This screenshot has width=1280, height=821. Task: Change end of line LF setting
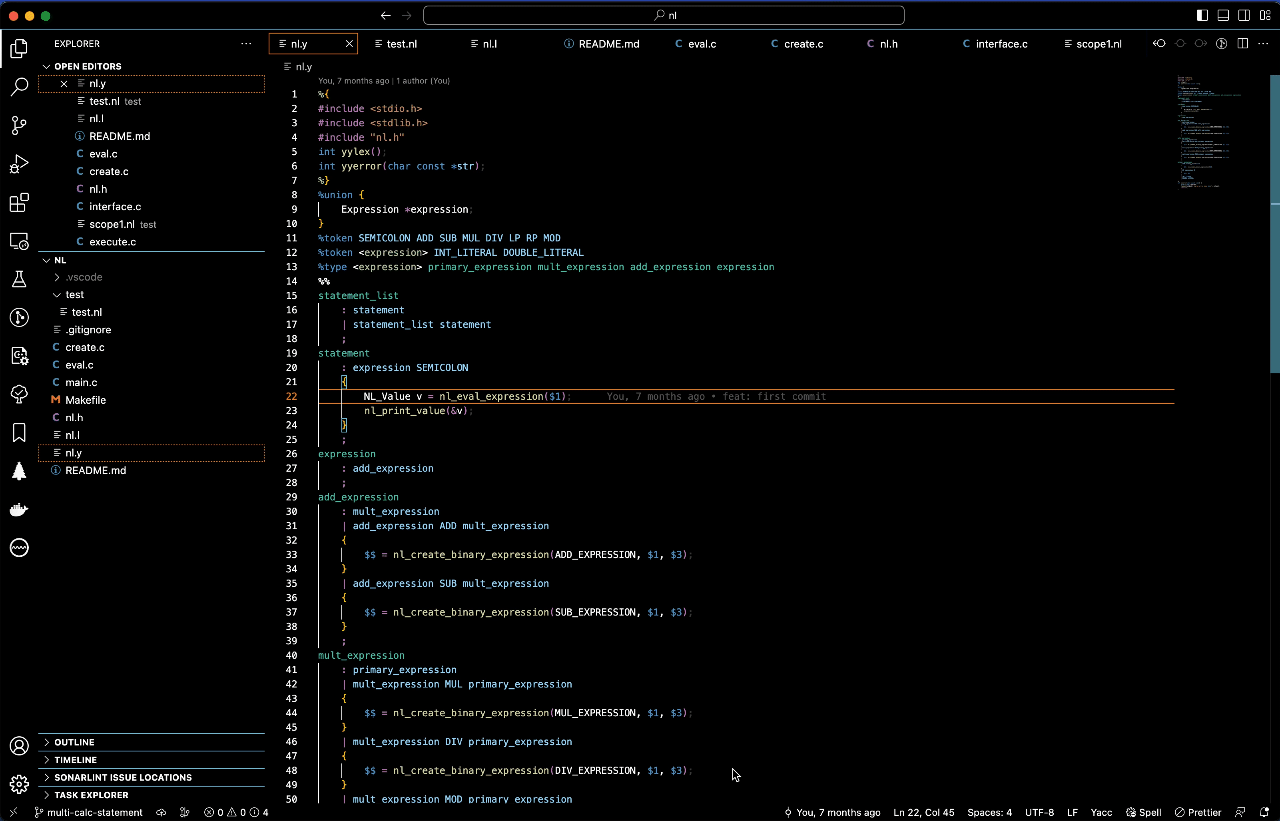point(1072,812)
